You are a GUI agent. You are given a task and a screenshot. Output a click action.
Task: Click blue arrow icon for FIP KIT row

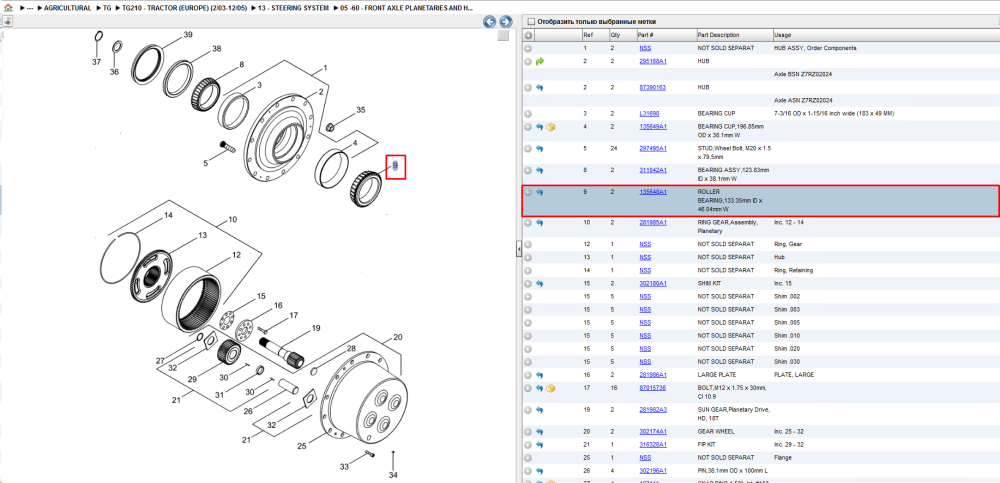pyautogui.click(x=540, y=444)
